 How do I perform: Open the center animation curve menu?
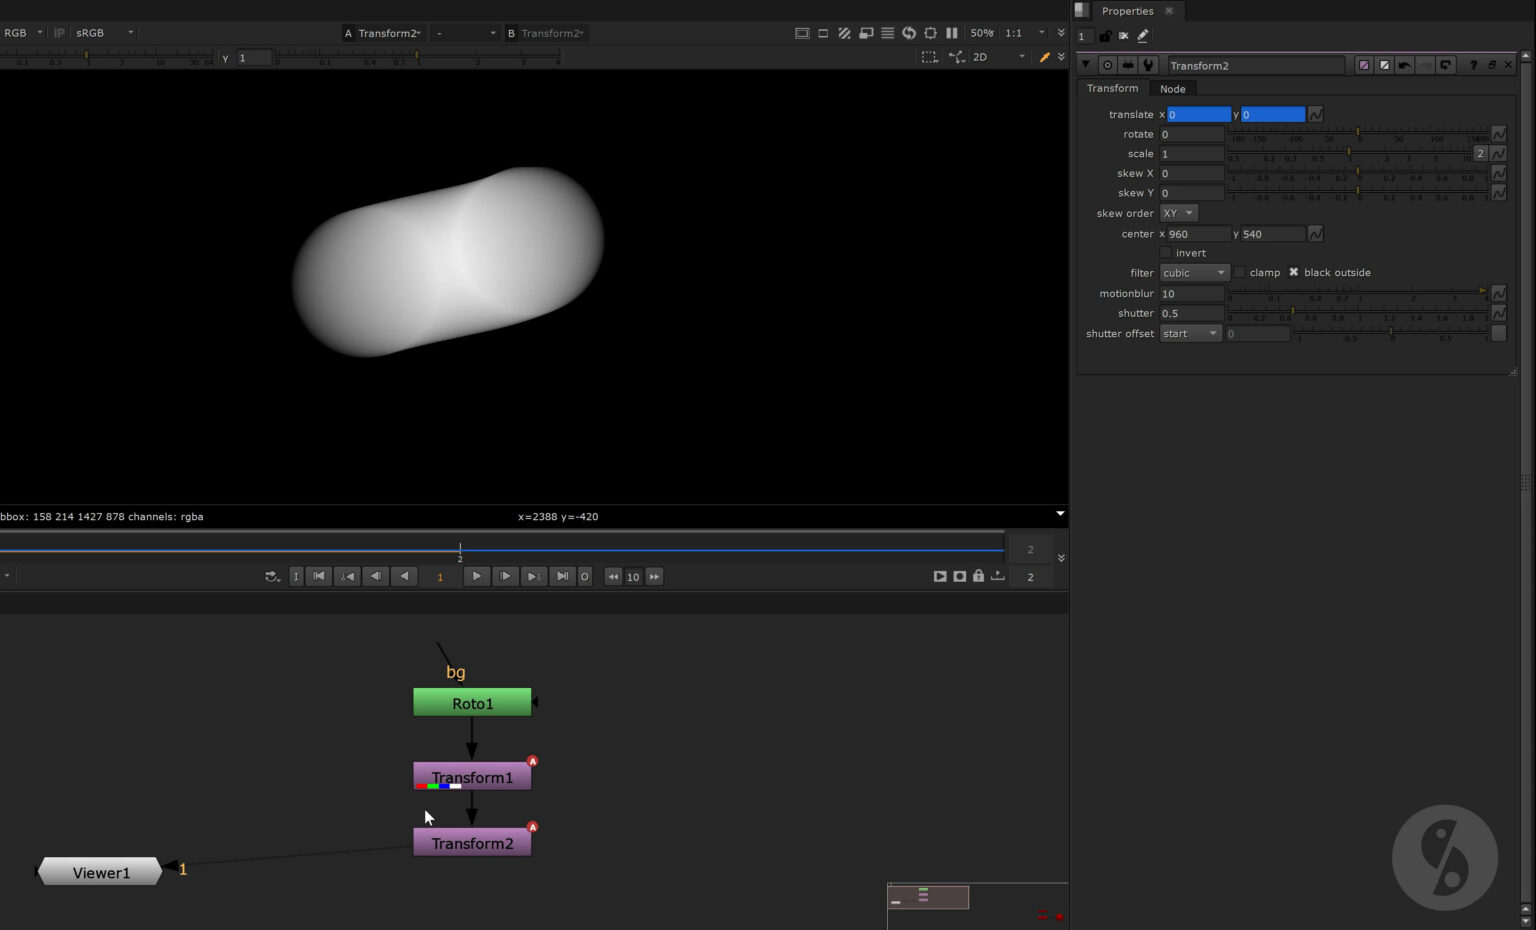(x=1316, y=233)
